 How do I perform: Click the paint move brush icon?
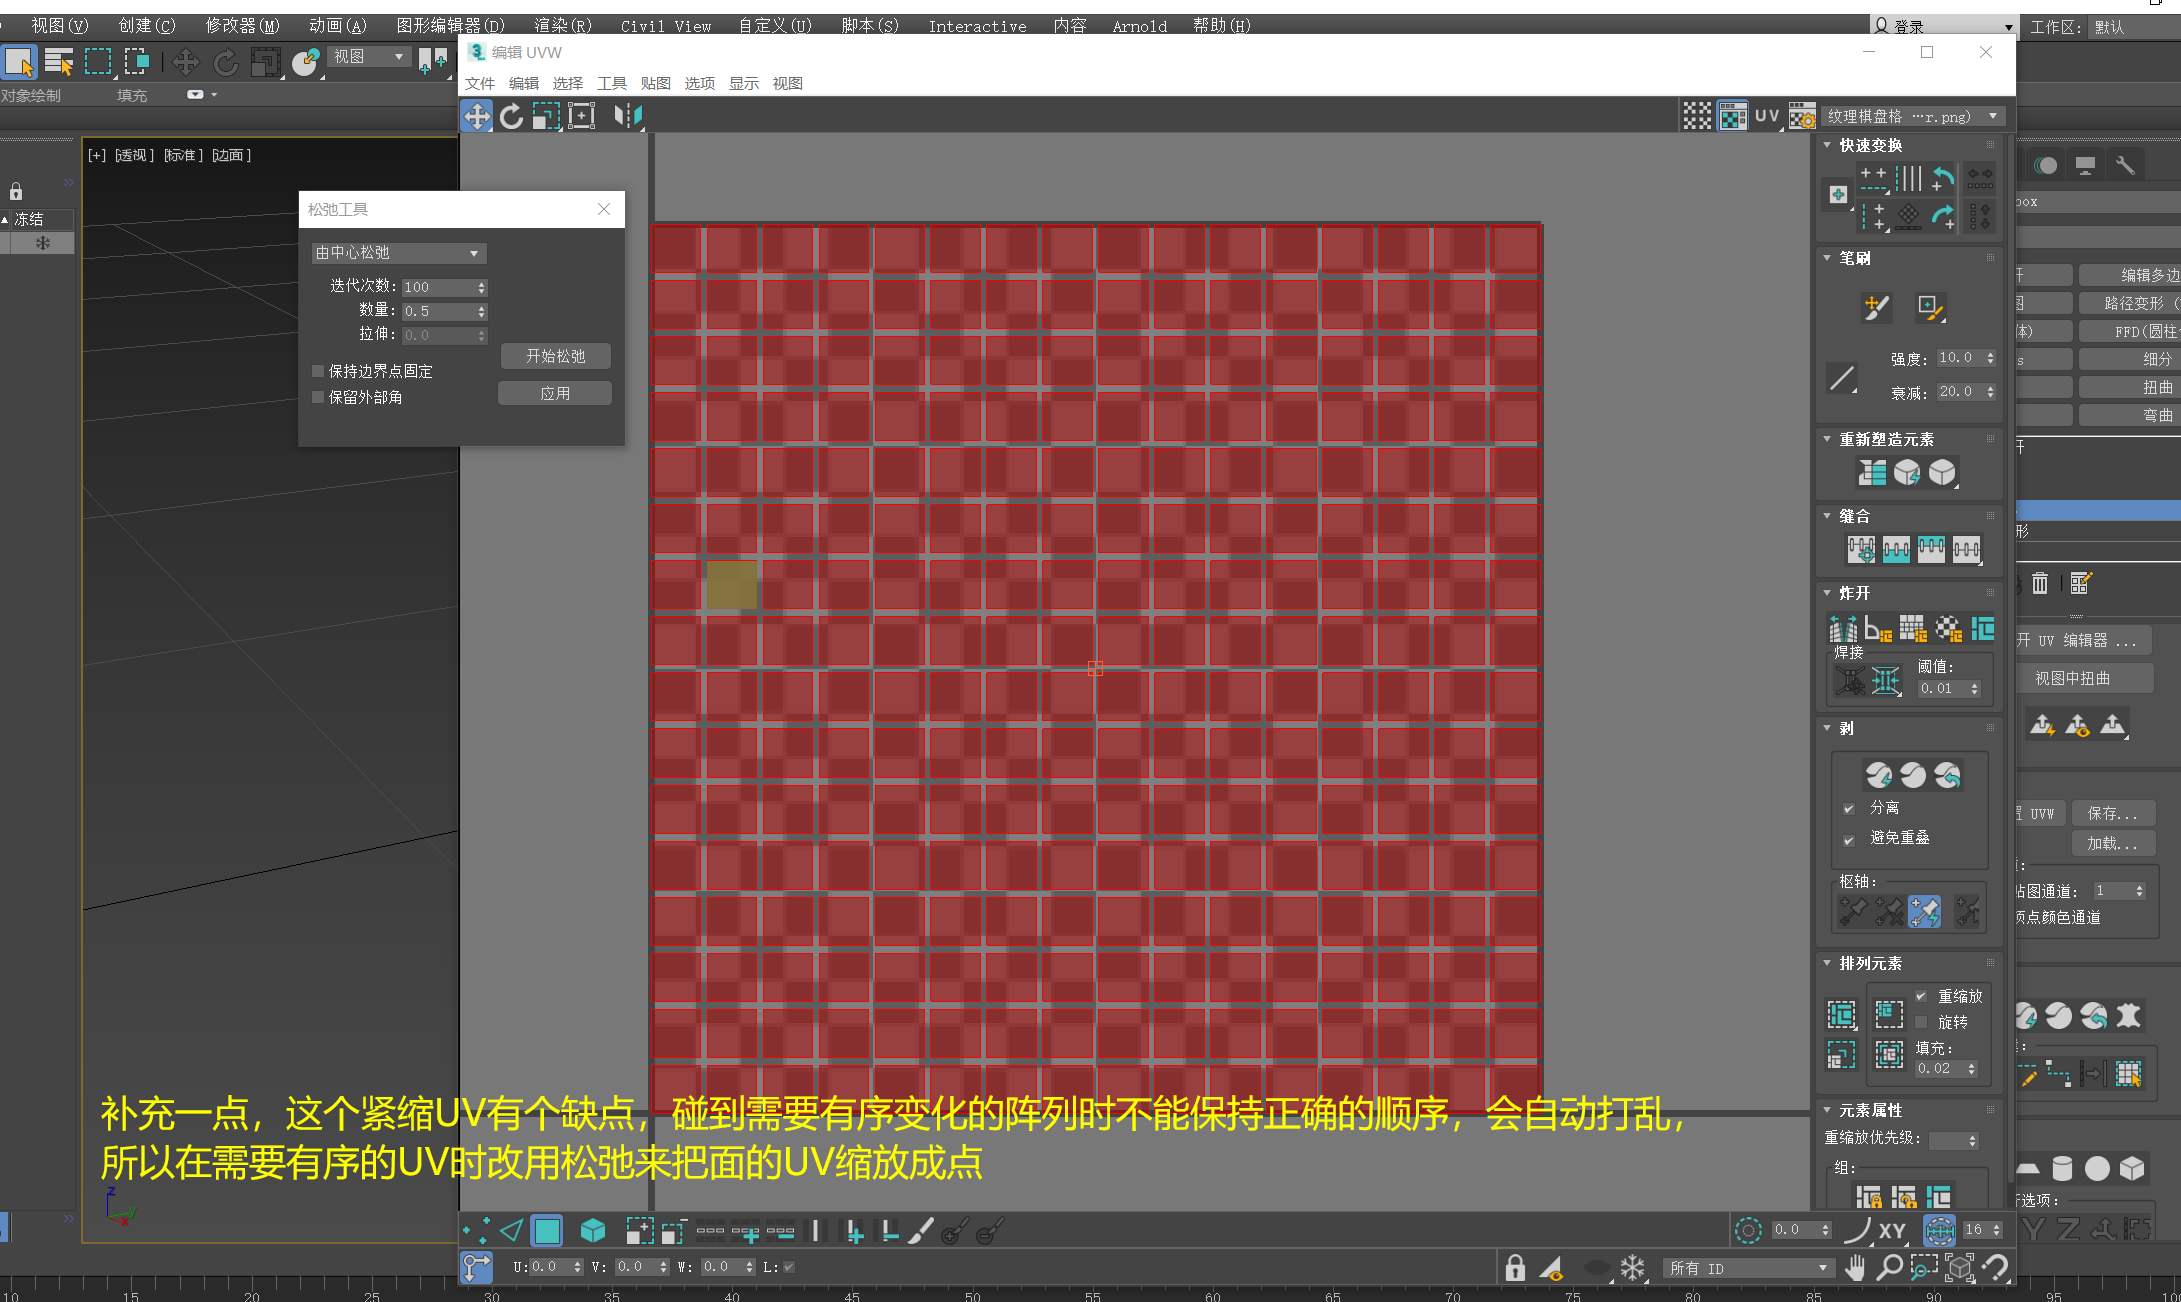click(1876, 307)
